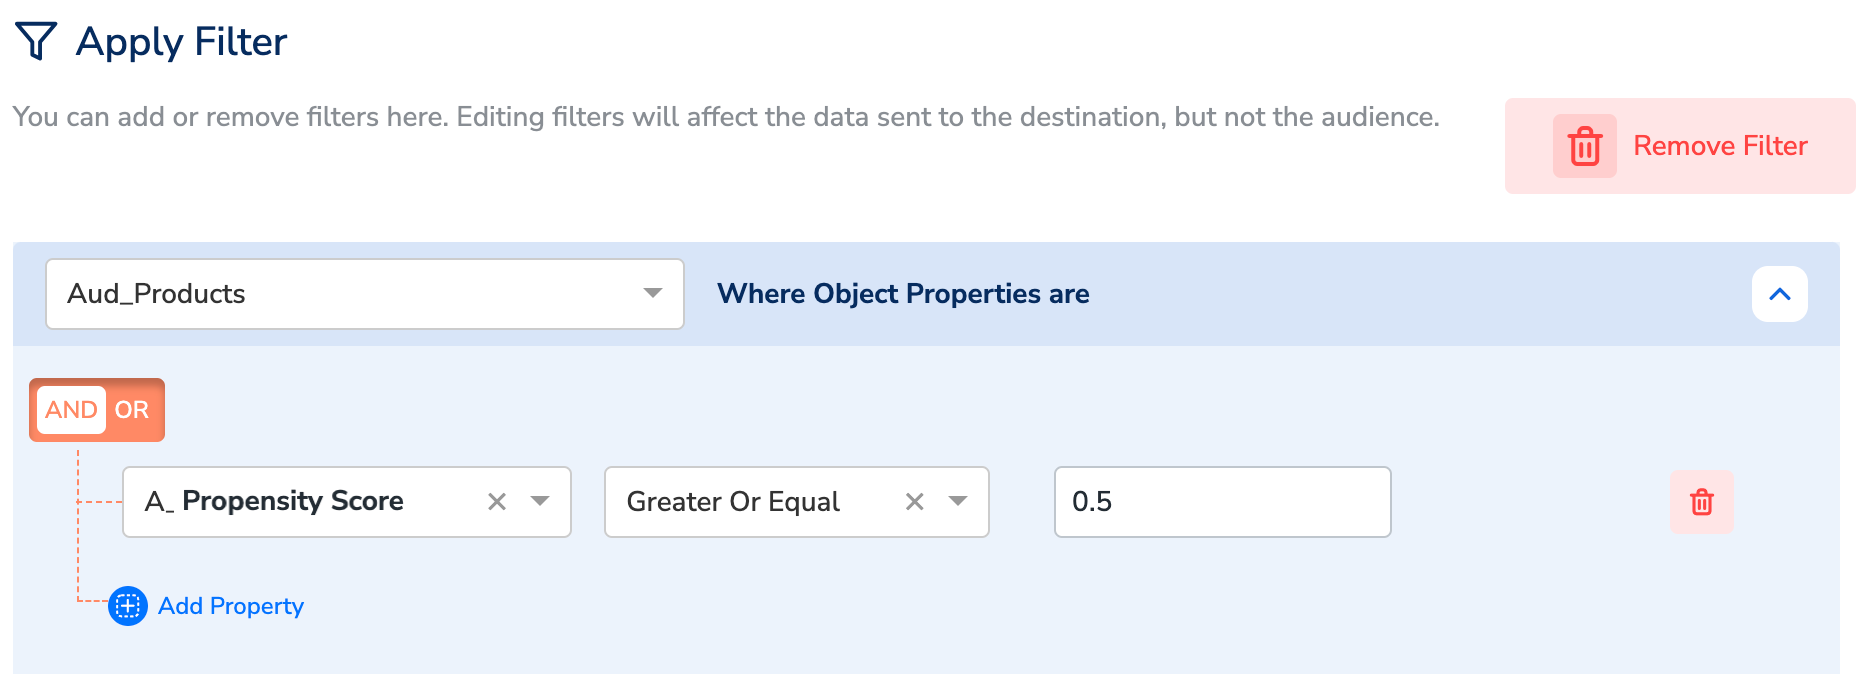Delete the Propensity Score filter row

[x=1701, y=502]
